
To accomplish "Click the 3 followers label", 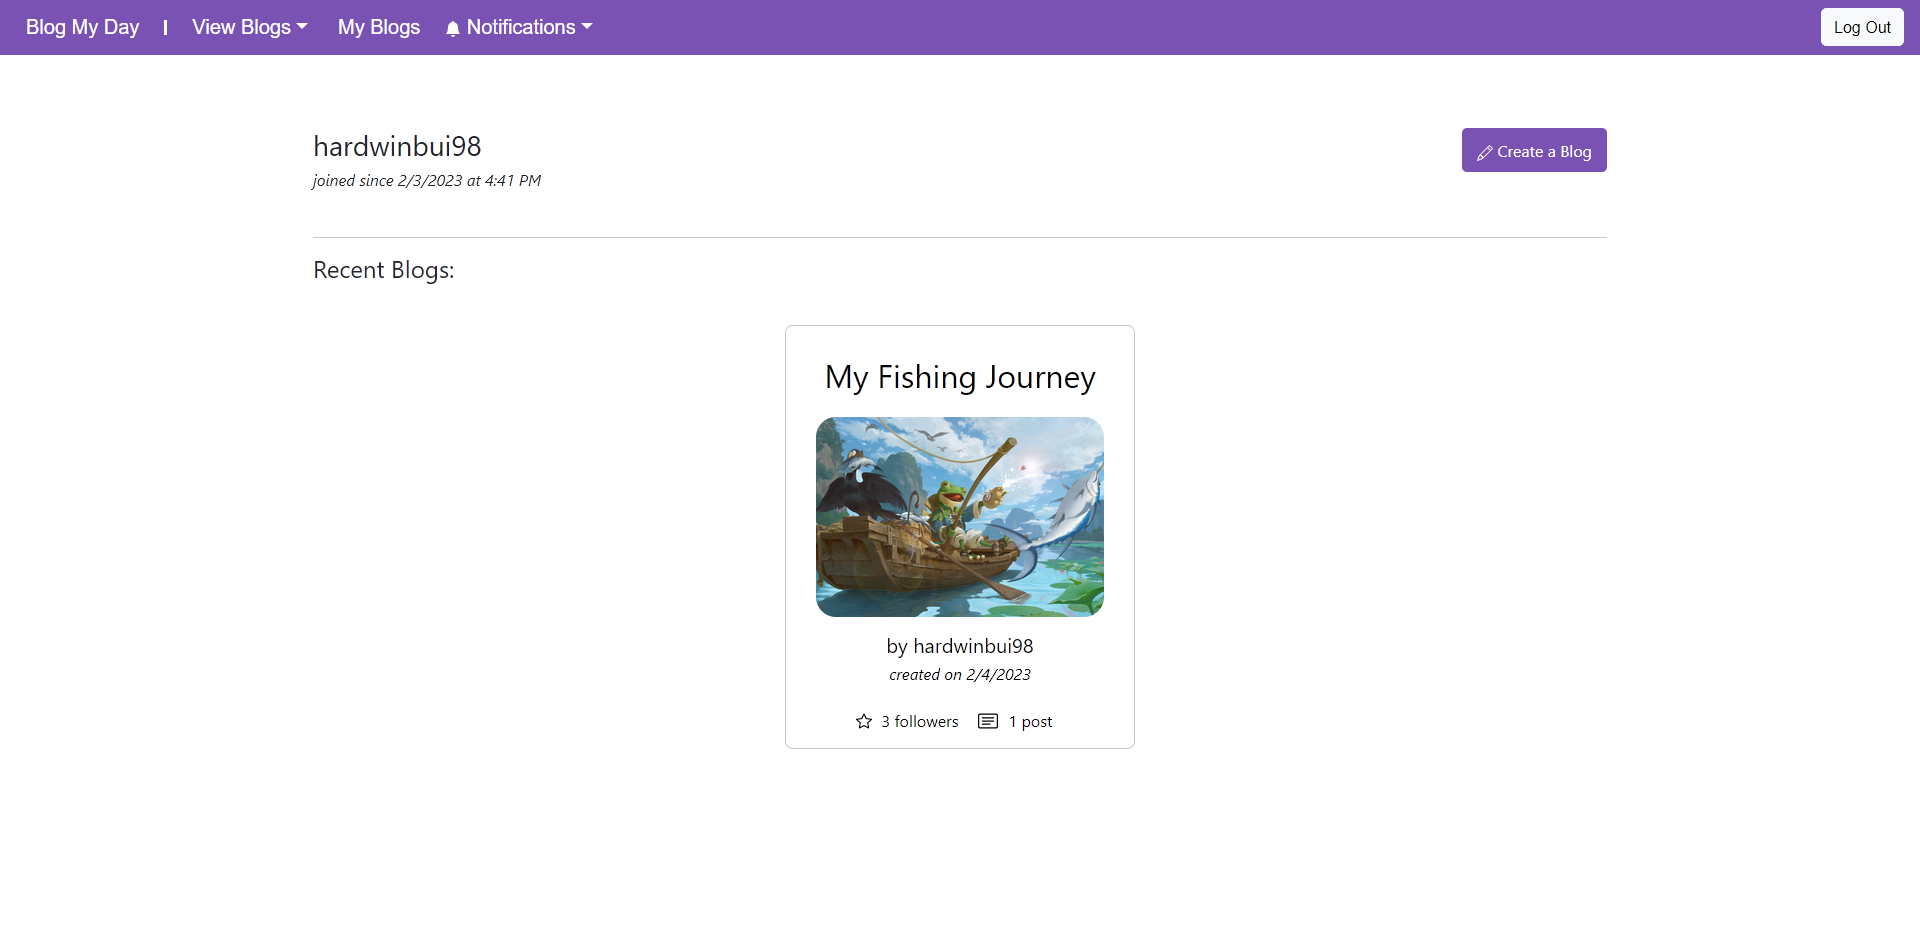I will pos(919,721).
